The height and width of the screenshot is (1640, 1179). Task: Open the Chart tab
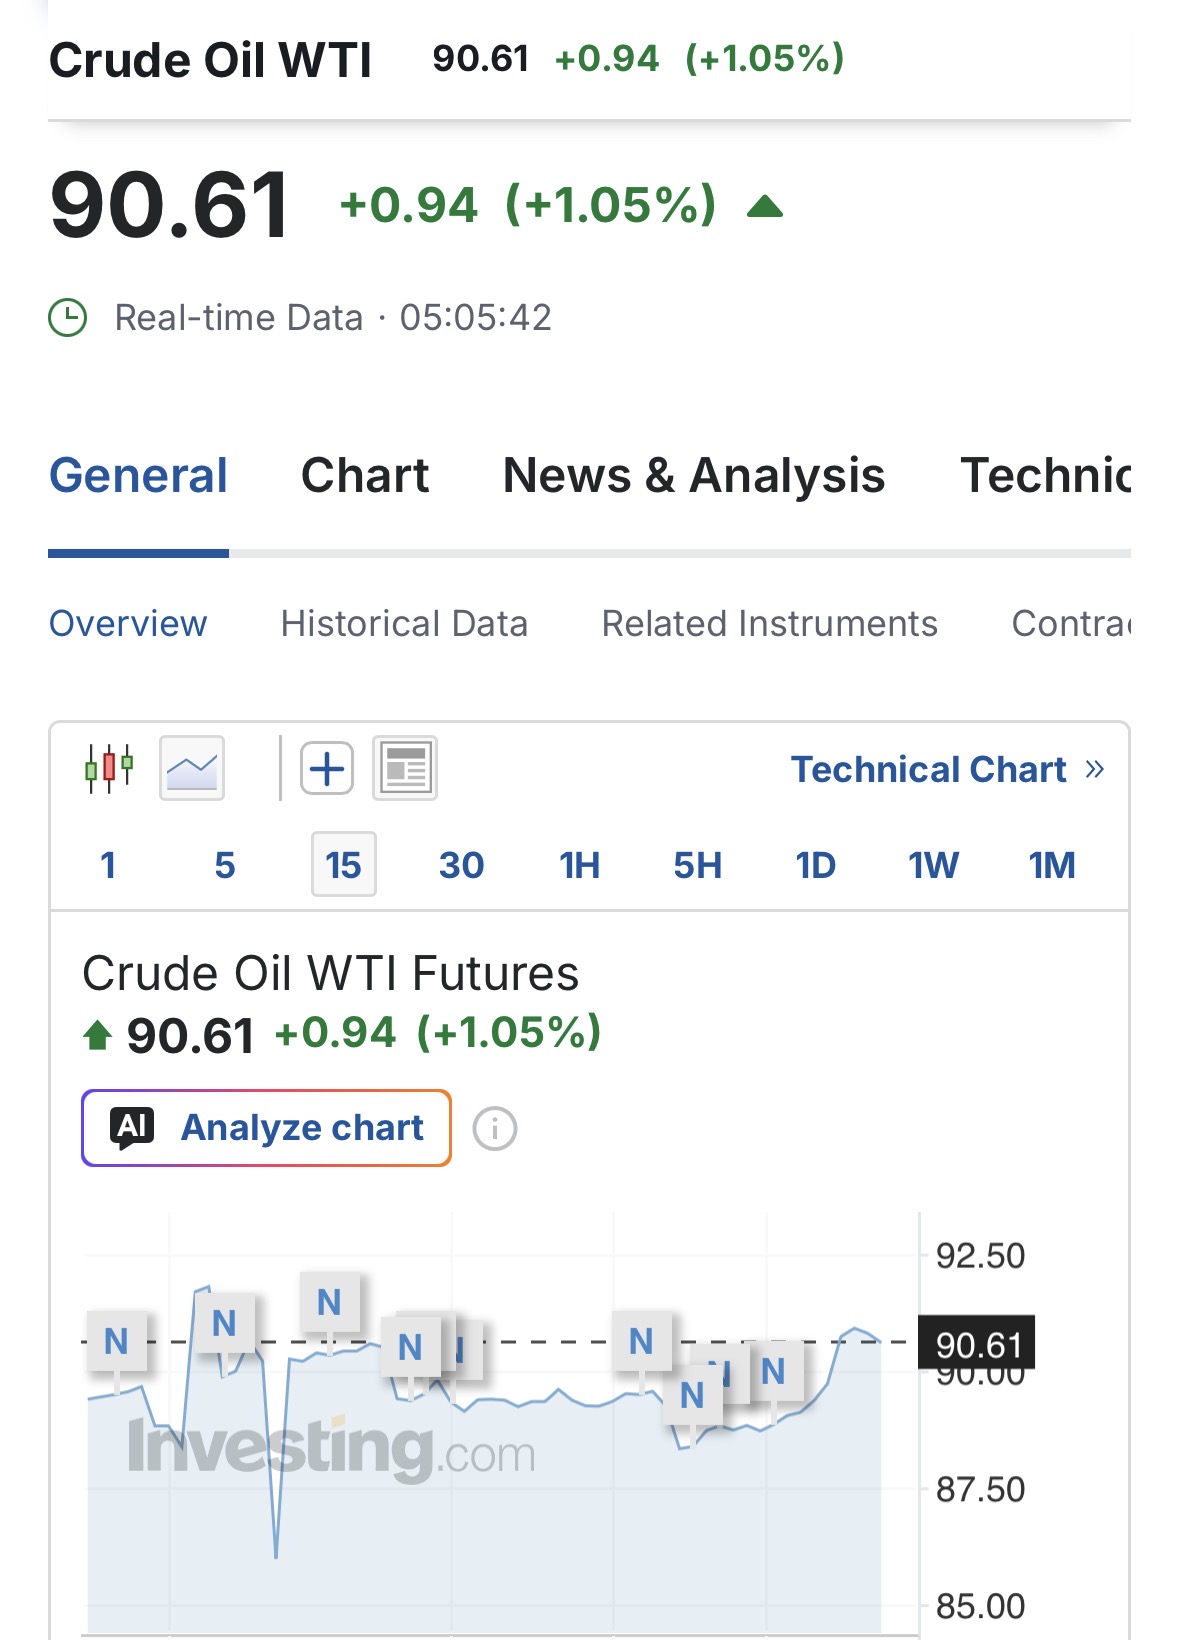point(365,475)
